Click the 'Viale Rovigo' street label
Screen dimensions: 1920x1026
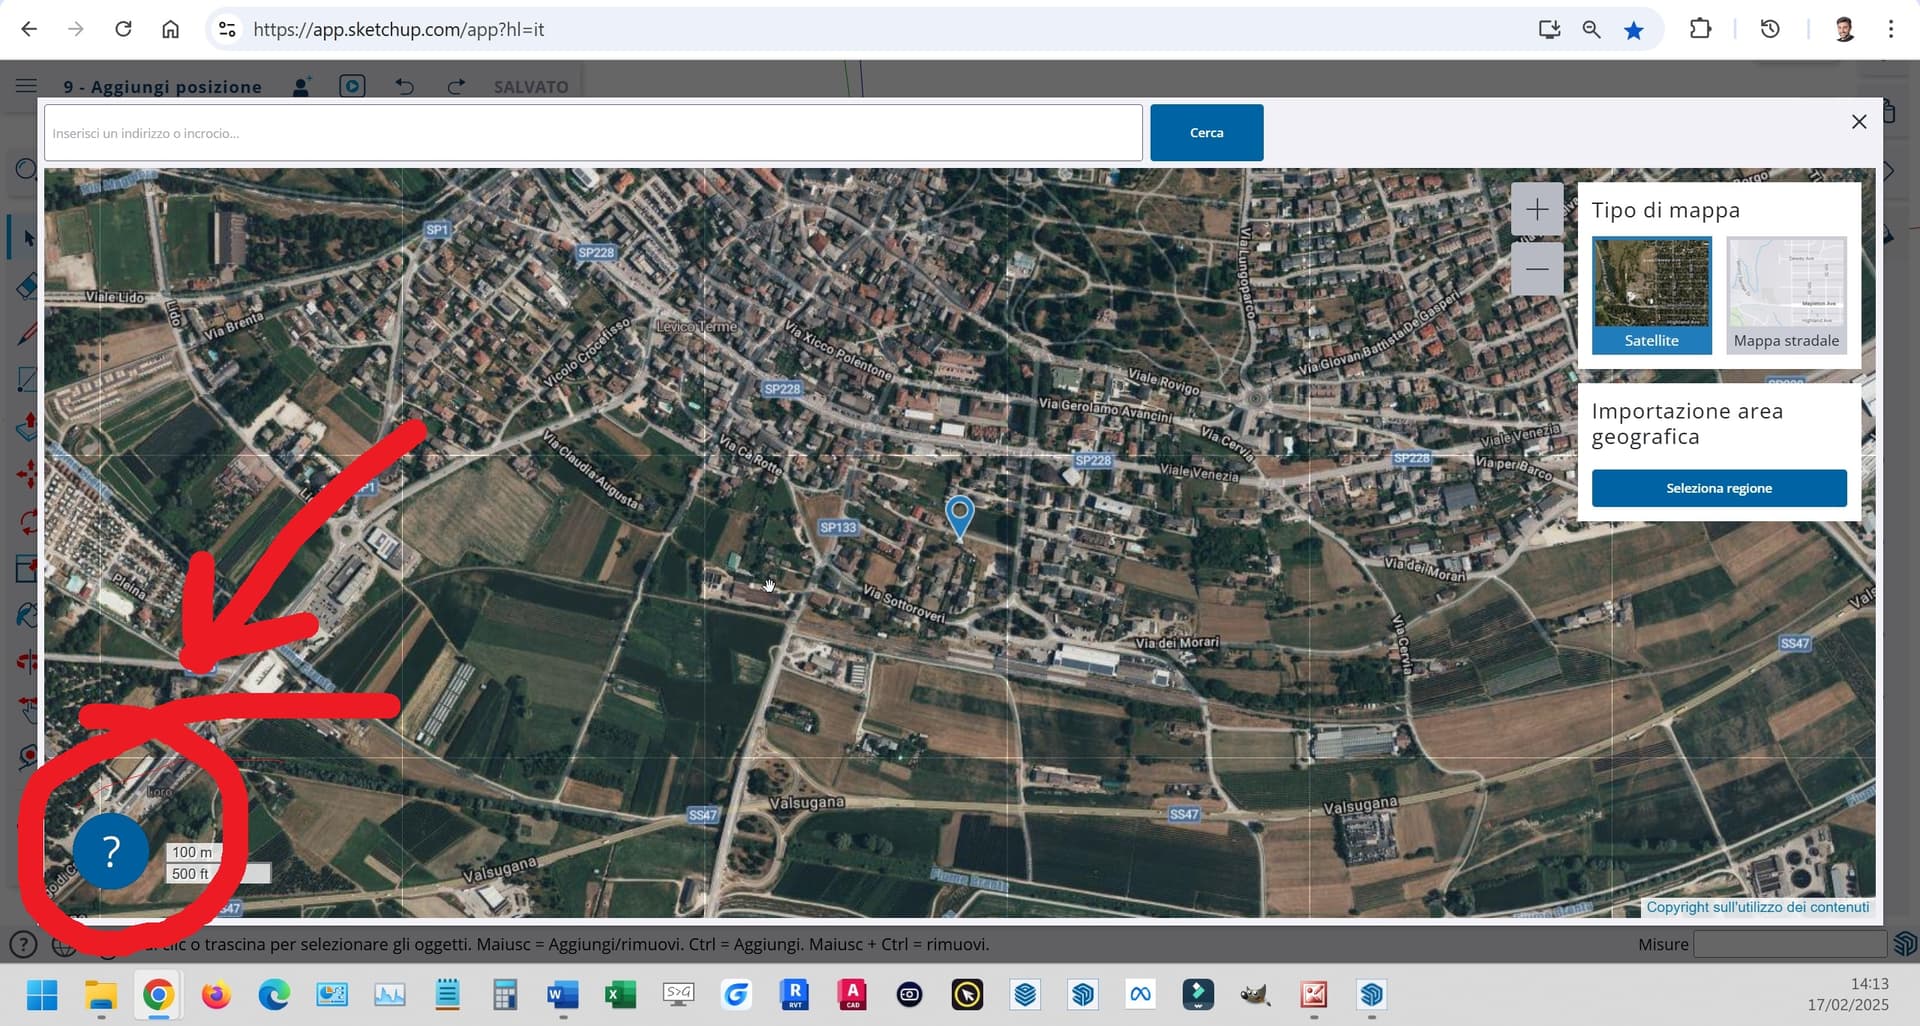[1163, 380]
